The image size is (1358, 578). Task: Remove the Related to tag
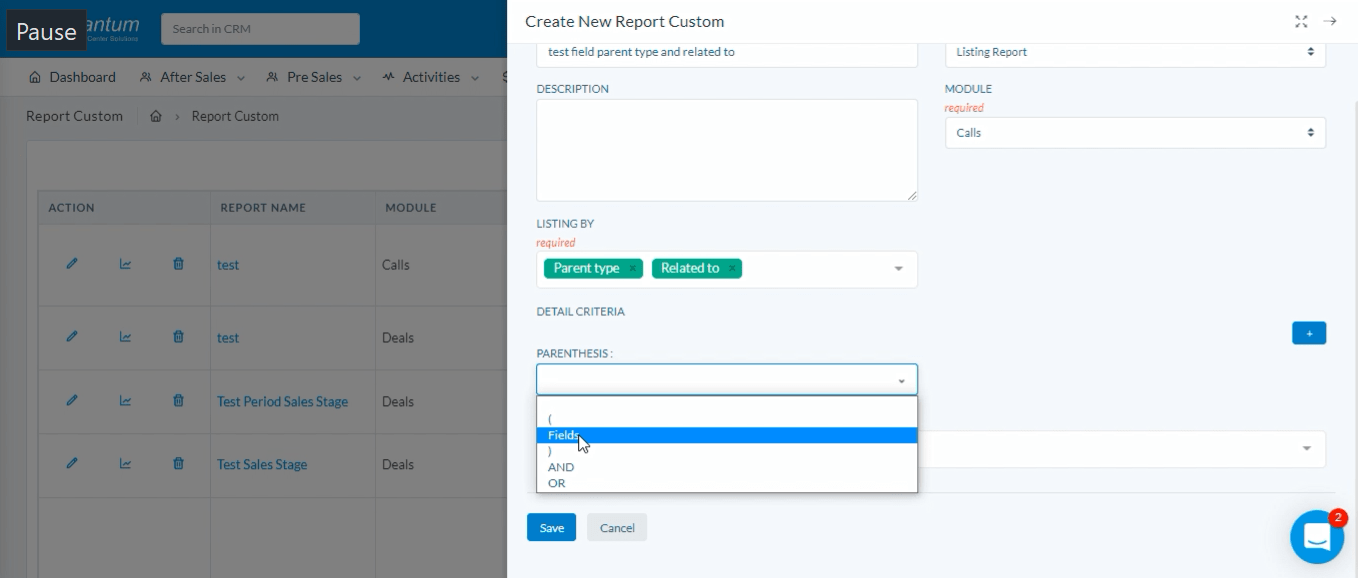click(x=732, y=268)
